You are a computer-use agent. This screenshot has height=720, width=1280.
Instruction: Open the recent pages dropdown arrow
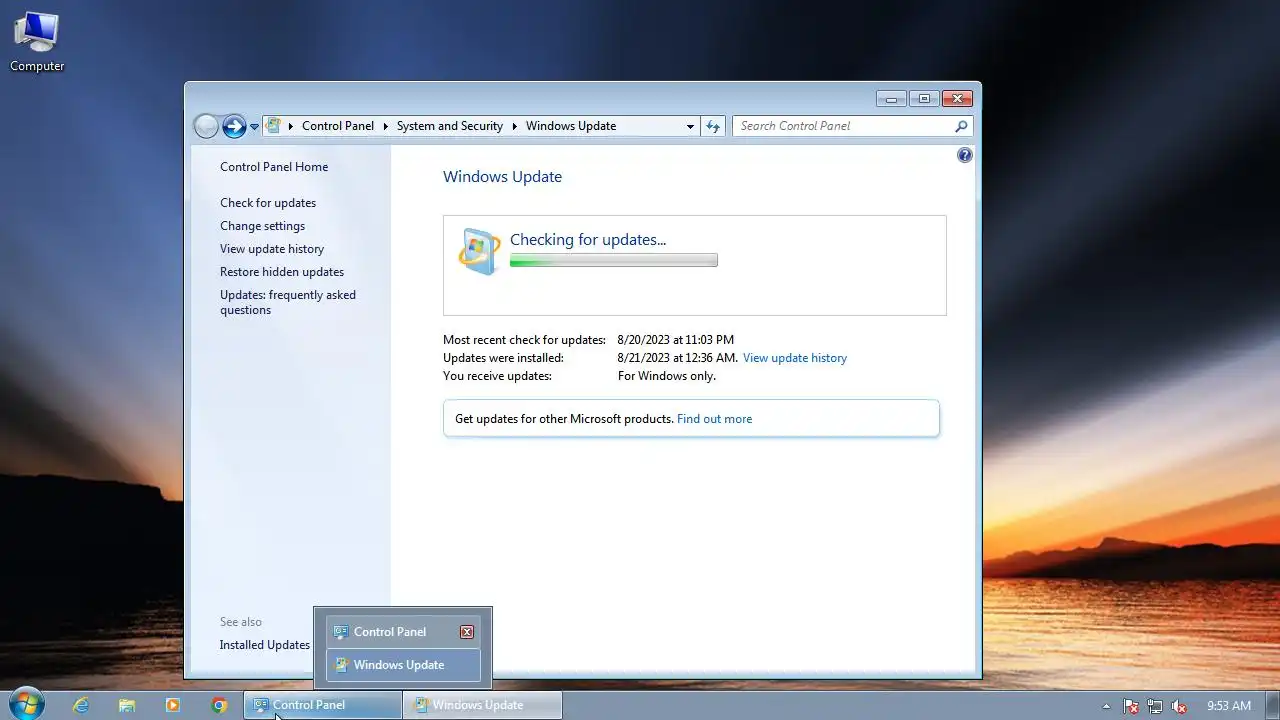[254, 127]
